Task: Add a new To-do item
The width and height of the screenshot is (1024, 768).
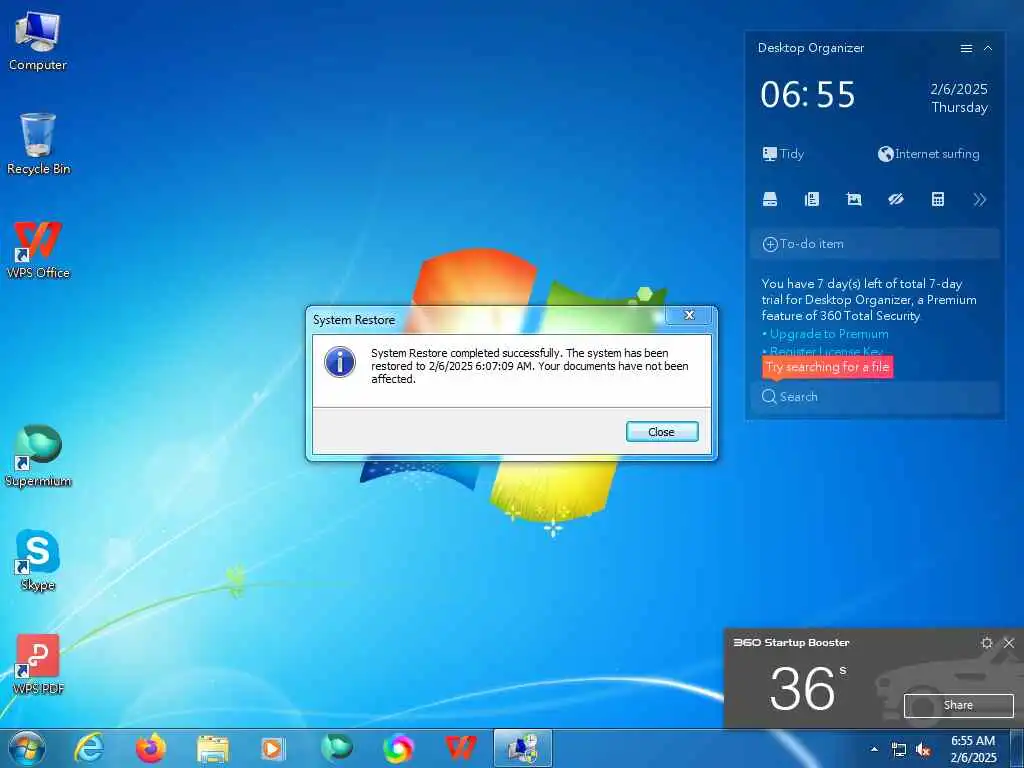Action: tap(875, 244)
